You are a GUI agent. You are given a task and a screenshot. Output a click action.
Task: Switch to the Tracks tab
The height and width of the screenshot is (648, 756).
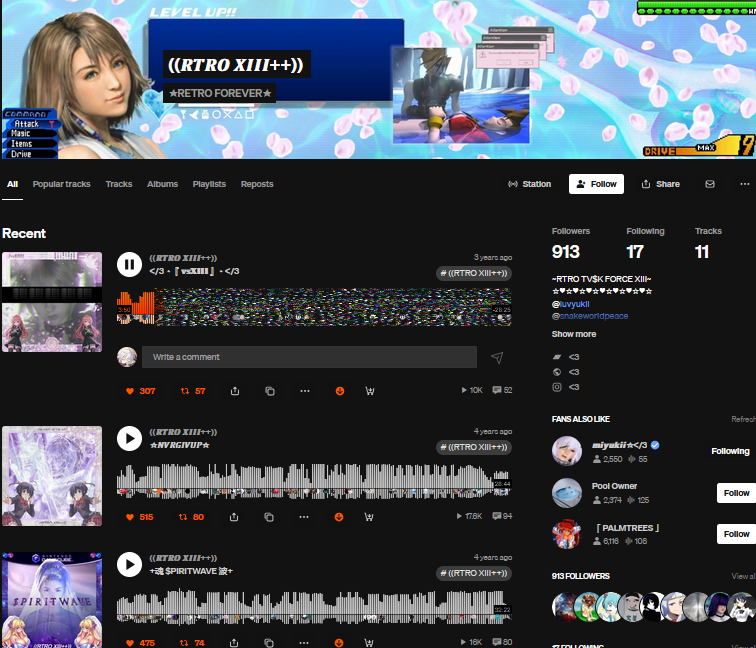point(119,184)
